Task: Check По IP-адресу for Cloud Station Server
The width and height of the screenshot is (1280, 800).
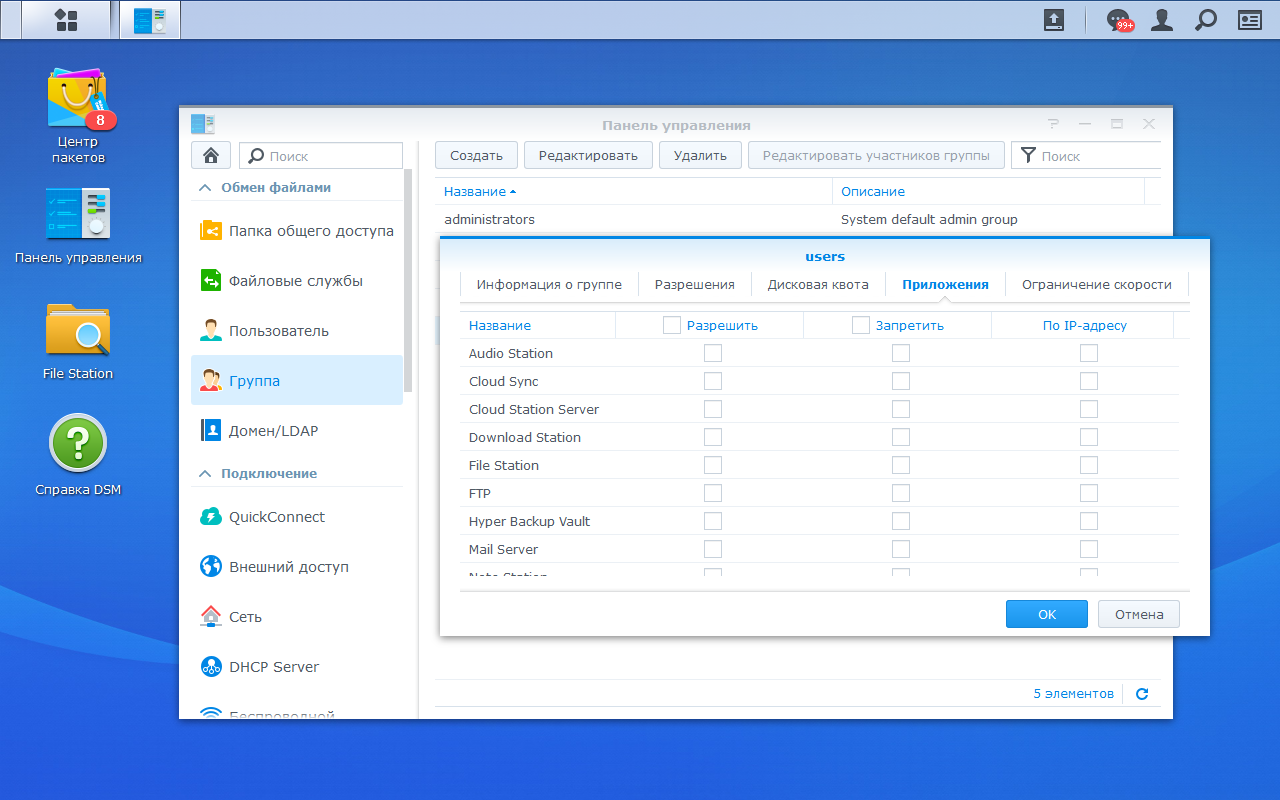Action: pyautogui.click(x=1089, y=409)
